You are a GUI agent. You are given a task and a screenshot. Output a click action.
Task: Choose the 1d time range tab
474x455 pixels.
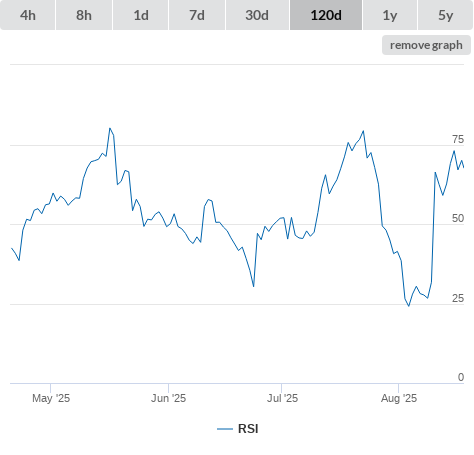click(141, 15)
